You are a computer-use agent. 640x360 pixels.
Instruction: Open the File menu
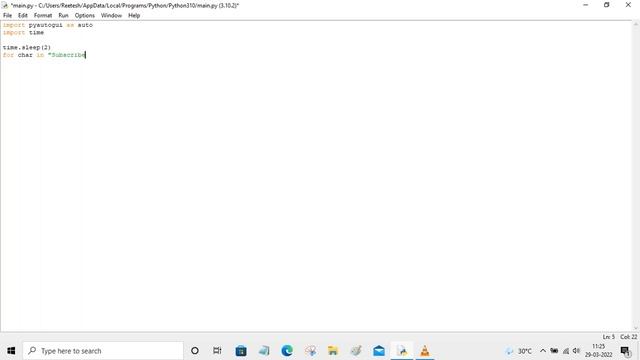click(7, 16)
